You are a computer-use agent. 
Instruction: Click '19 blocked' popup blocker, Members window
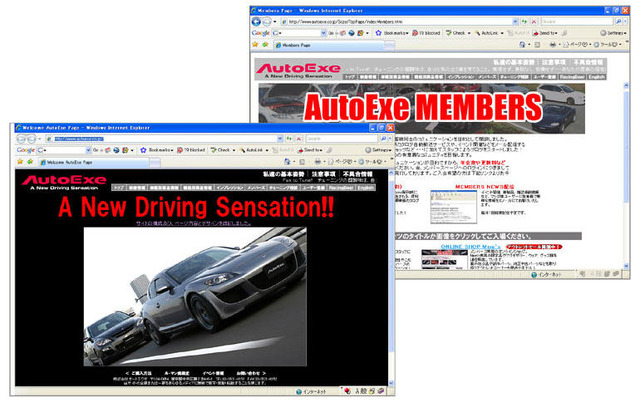coord(426,33)
